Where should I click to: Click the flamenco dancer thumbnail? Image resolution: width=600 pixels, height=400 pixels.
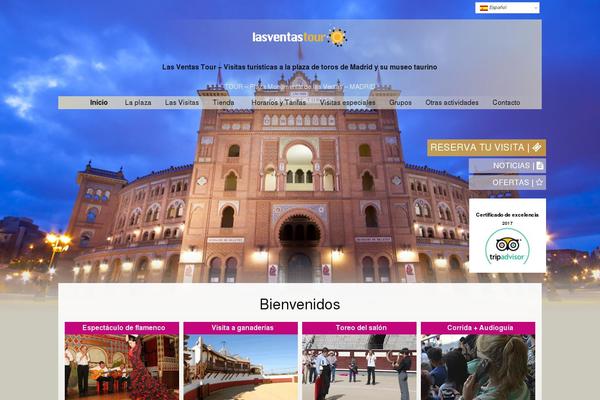point(122,367)
